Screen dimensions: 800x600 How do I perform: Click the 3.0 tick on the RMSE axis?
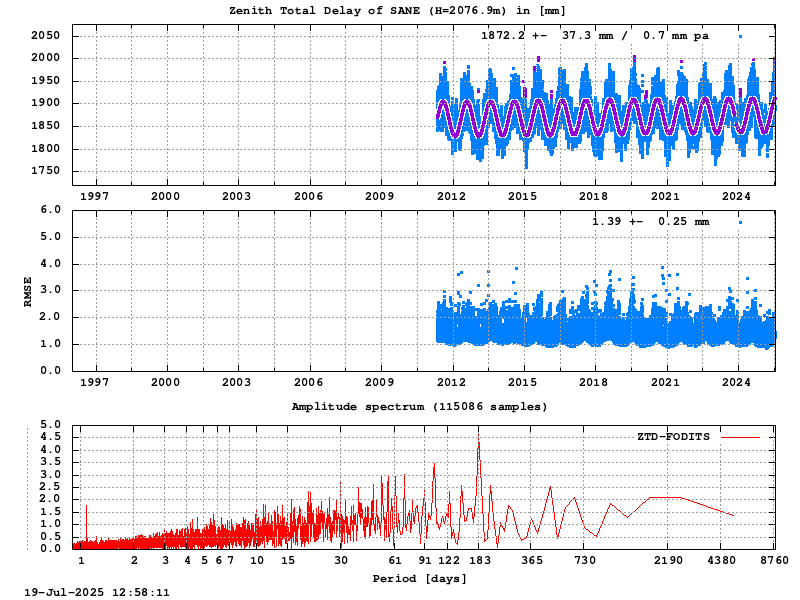tap(50, 290)
